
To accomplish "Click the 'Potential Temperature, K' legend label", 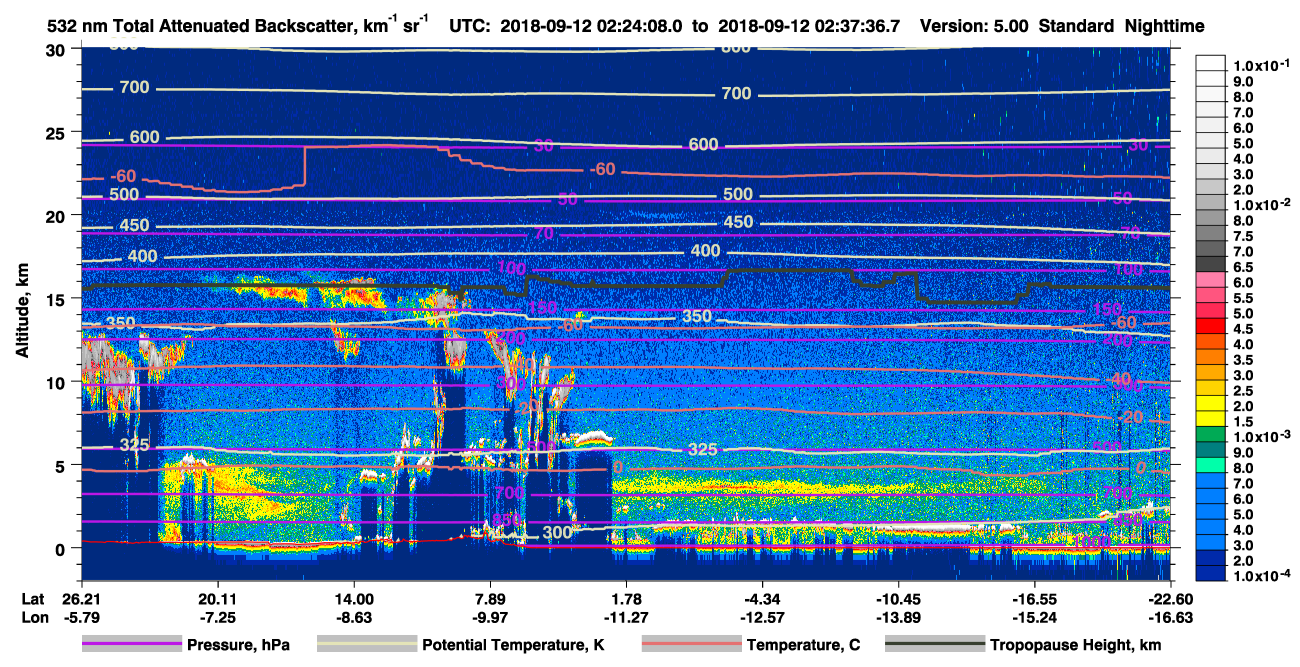I will [513, 645].
